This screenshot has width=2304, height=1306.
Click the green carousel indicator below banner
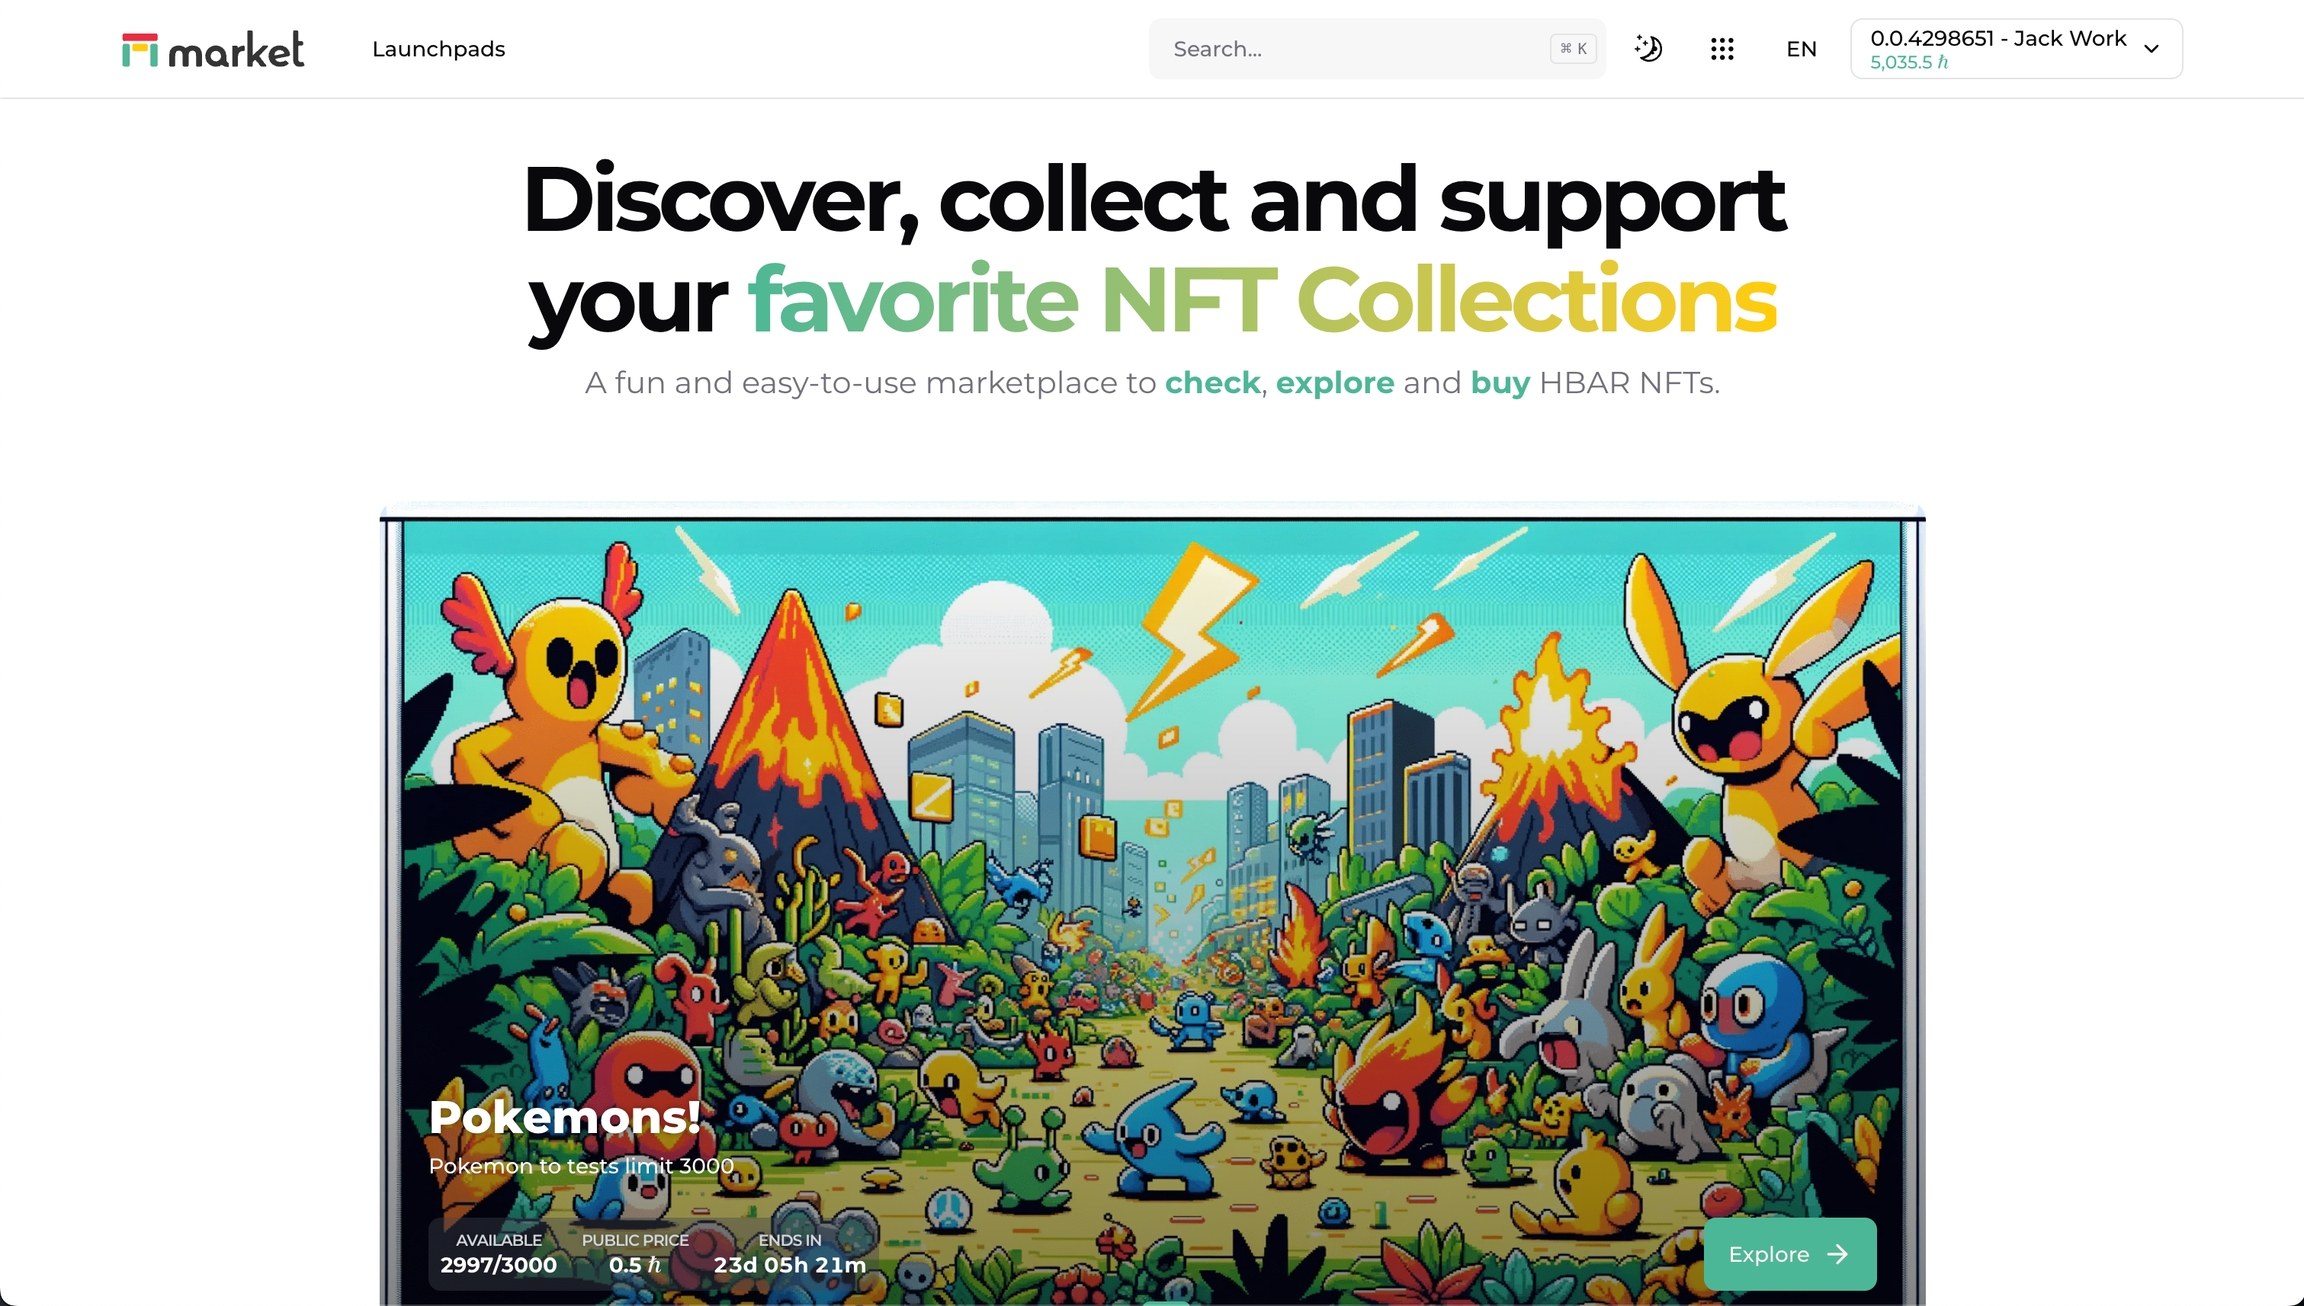pyautogui.click(x=1166, y=1303)
